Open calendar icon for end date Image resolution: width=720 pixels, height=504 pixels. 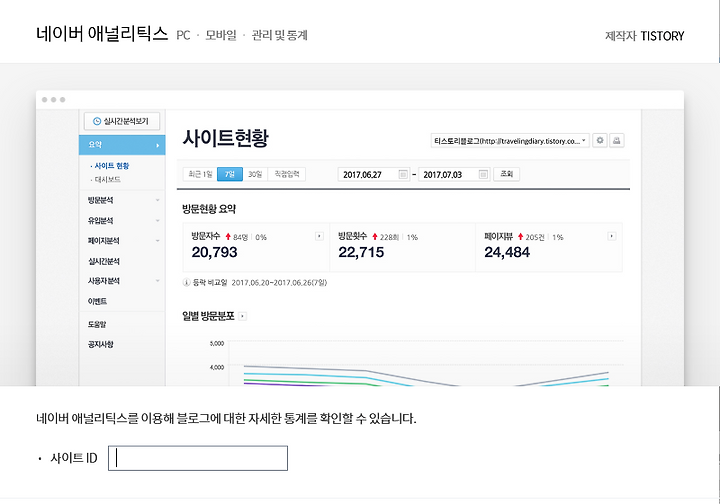coord(483,174)
